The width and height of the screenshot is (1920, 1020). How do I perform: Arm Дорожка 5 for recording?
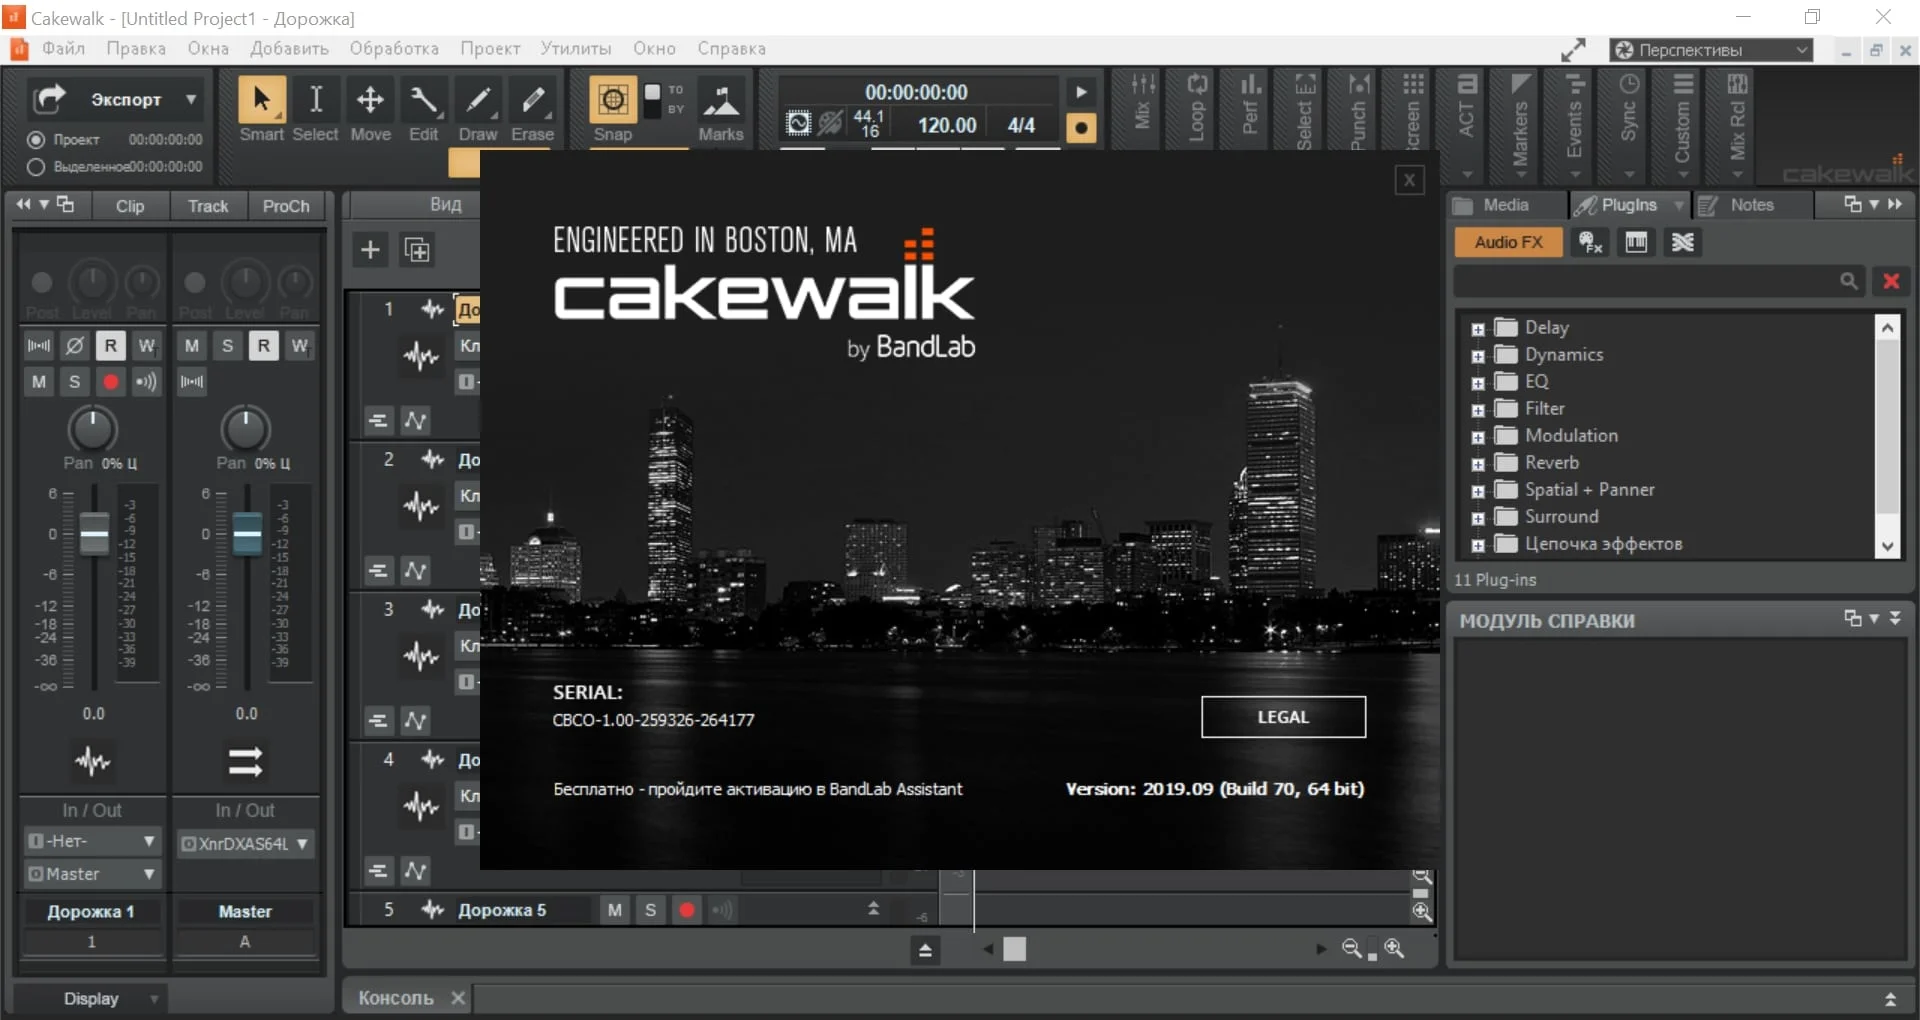tap(687, 910)
